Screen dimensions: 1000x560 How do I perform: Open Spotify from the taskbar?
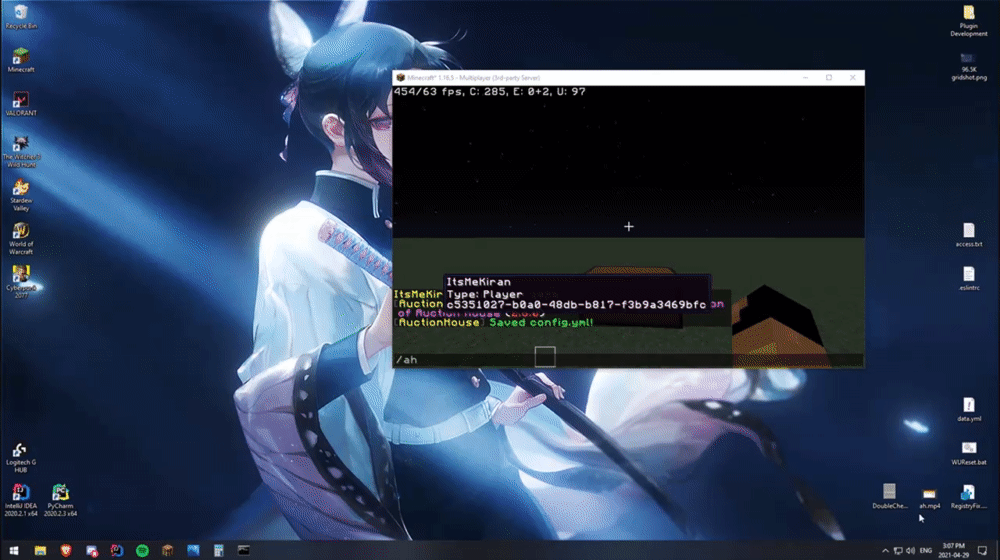[x=142, y=550]
